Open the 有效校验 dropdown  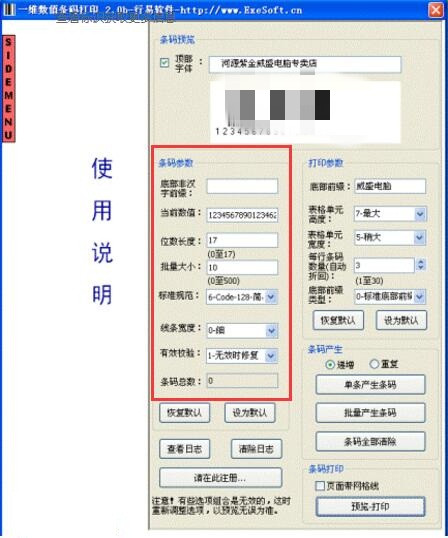242,356
